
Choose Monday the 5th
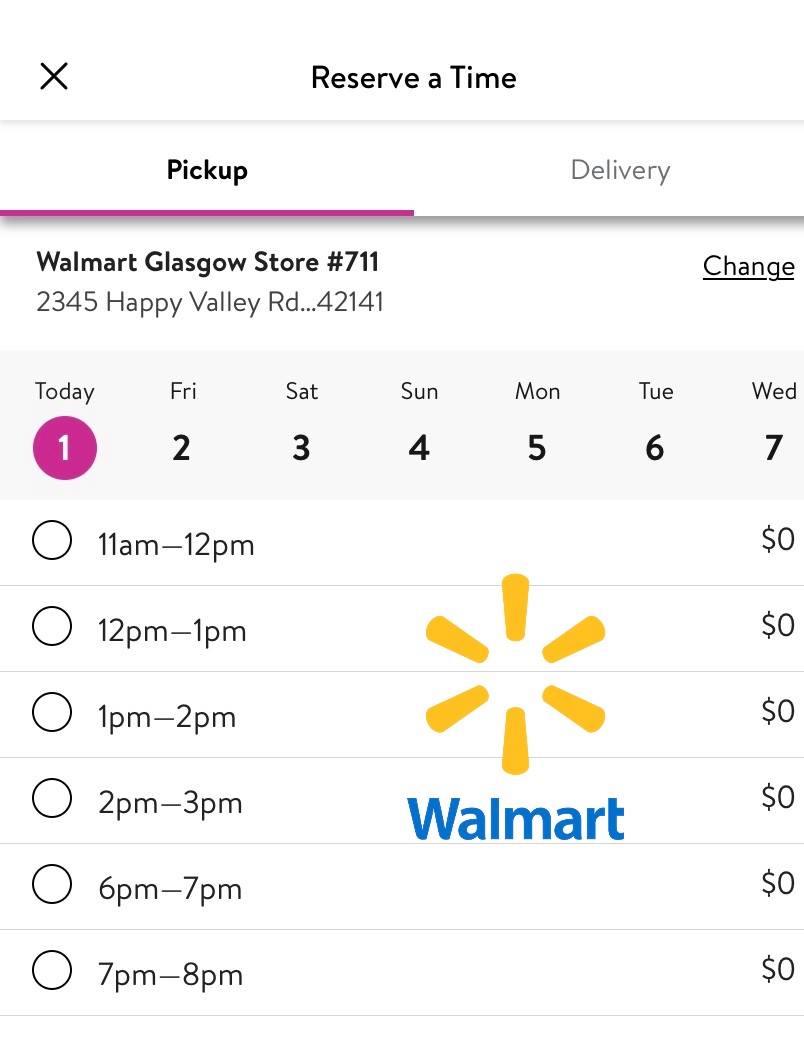tap(537, 447)
